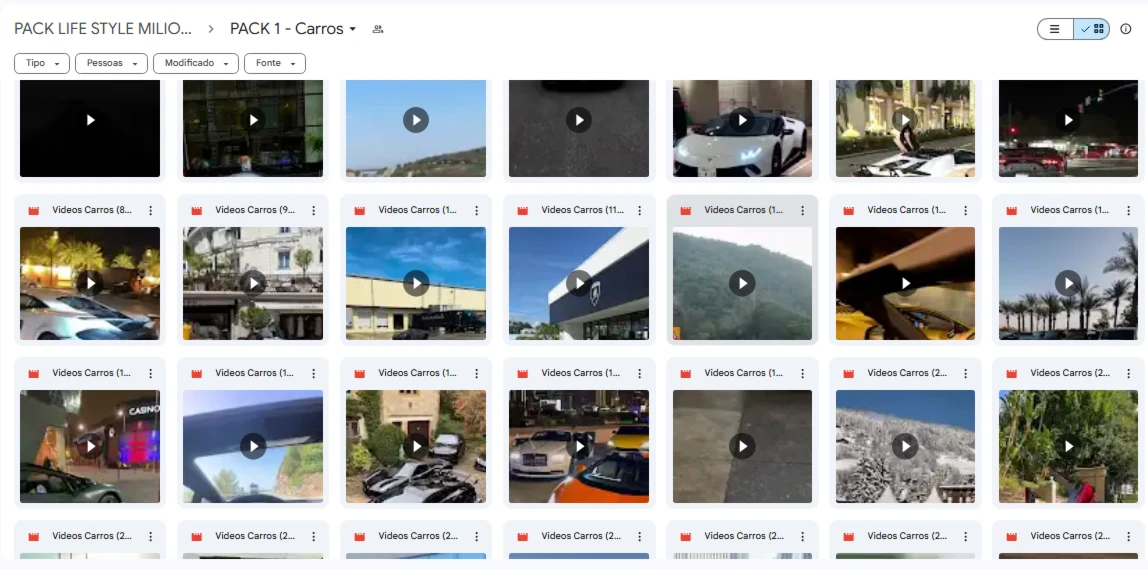This screenshot has height=569, width=1148.
Task: Play the snowy mountain slope video
Action: point(905,446)
